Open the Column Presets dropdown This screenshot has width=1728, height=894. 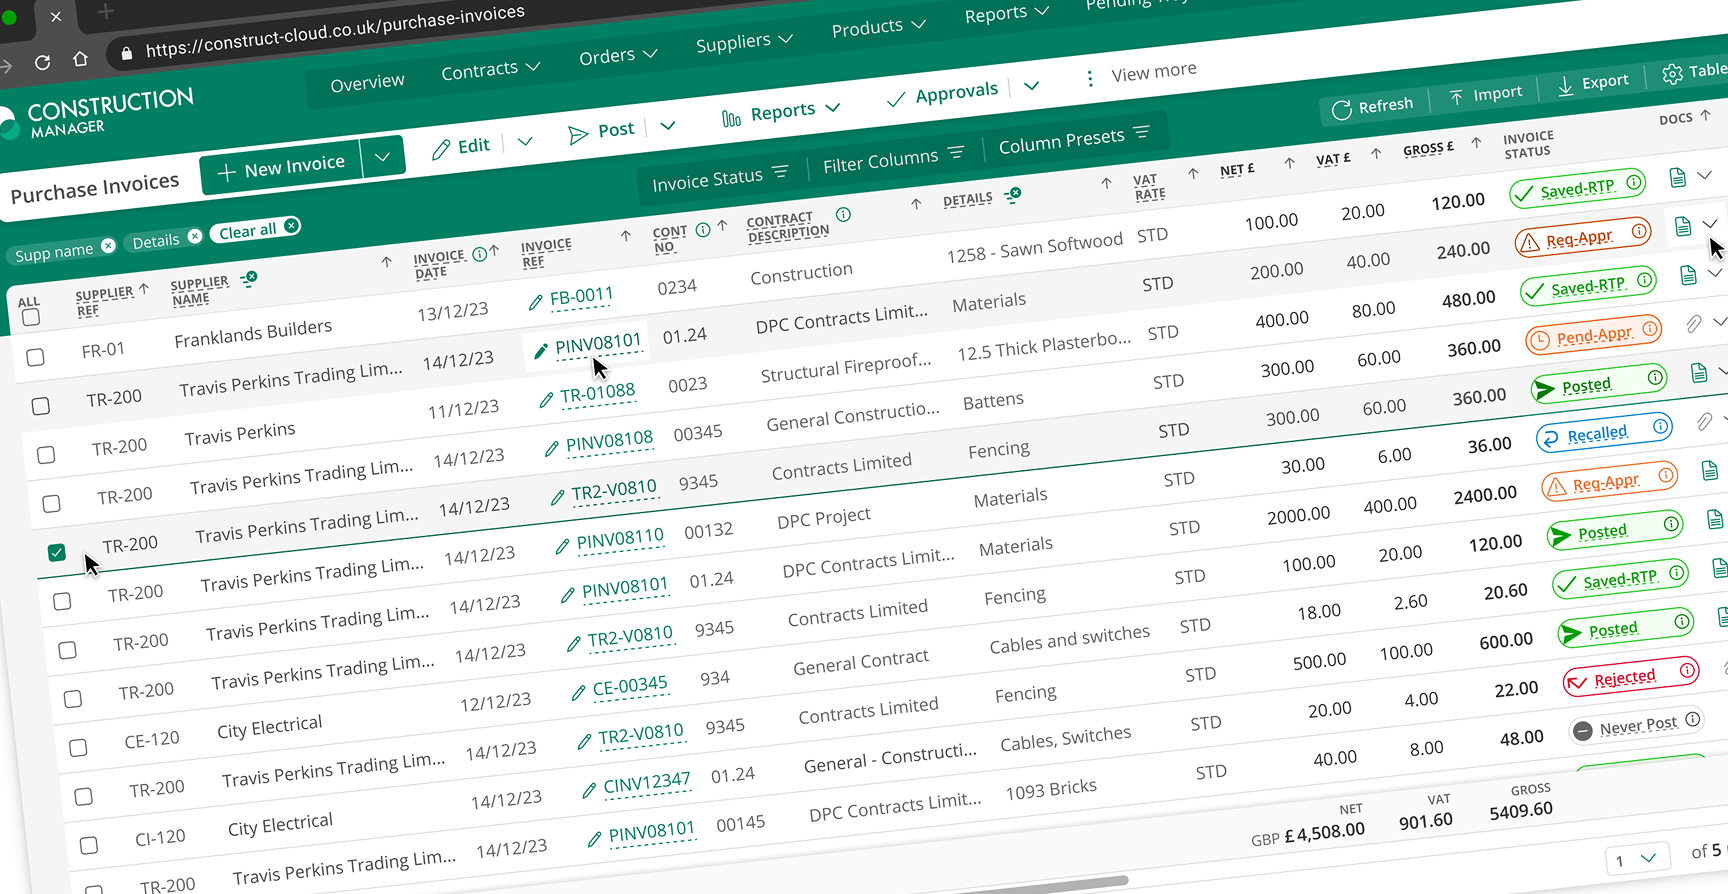(x=1074, y=139)
